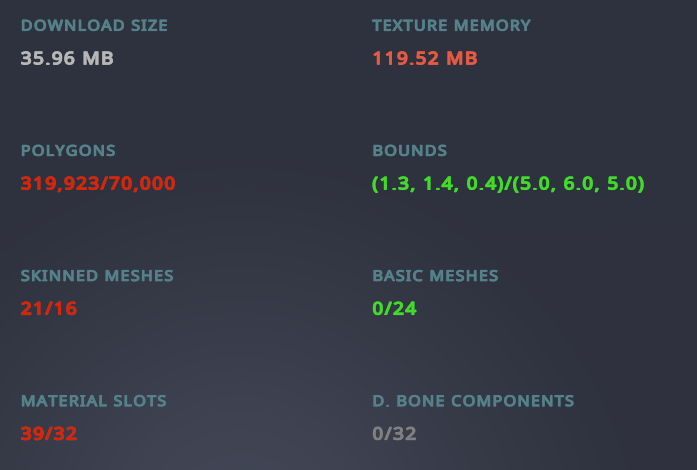Select the 39/32 material slots value
The width and height of the screenshot is (697, 470).
49,434
